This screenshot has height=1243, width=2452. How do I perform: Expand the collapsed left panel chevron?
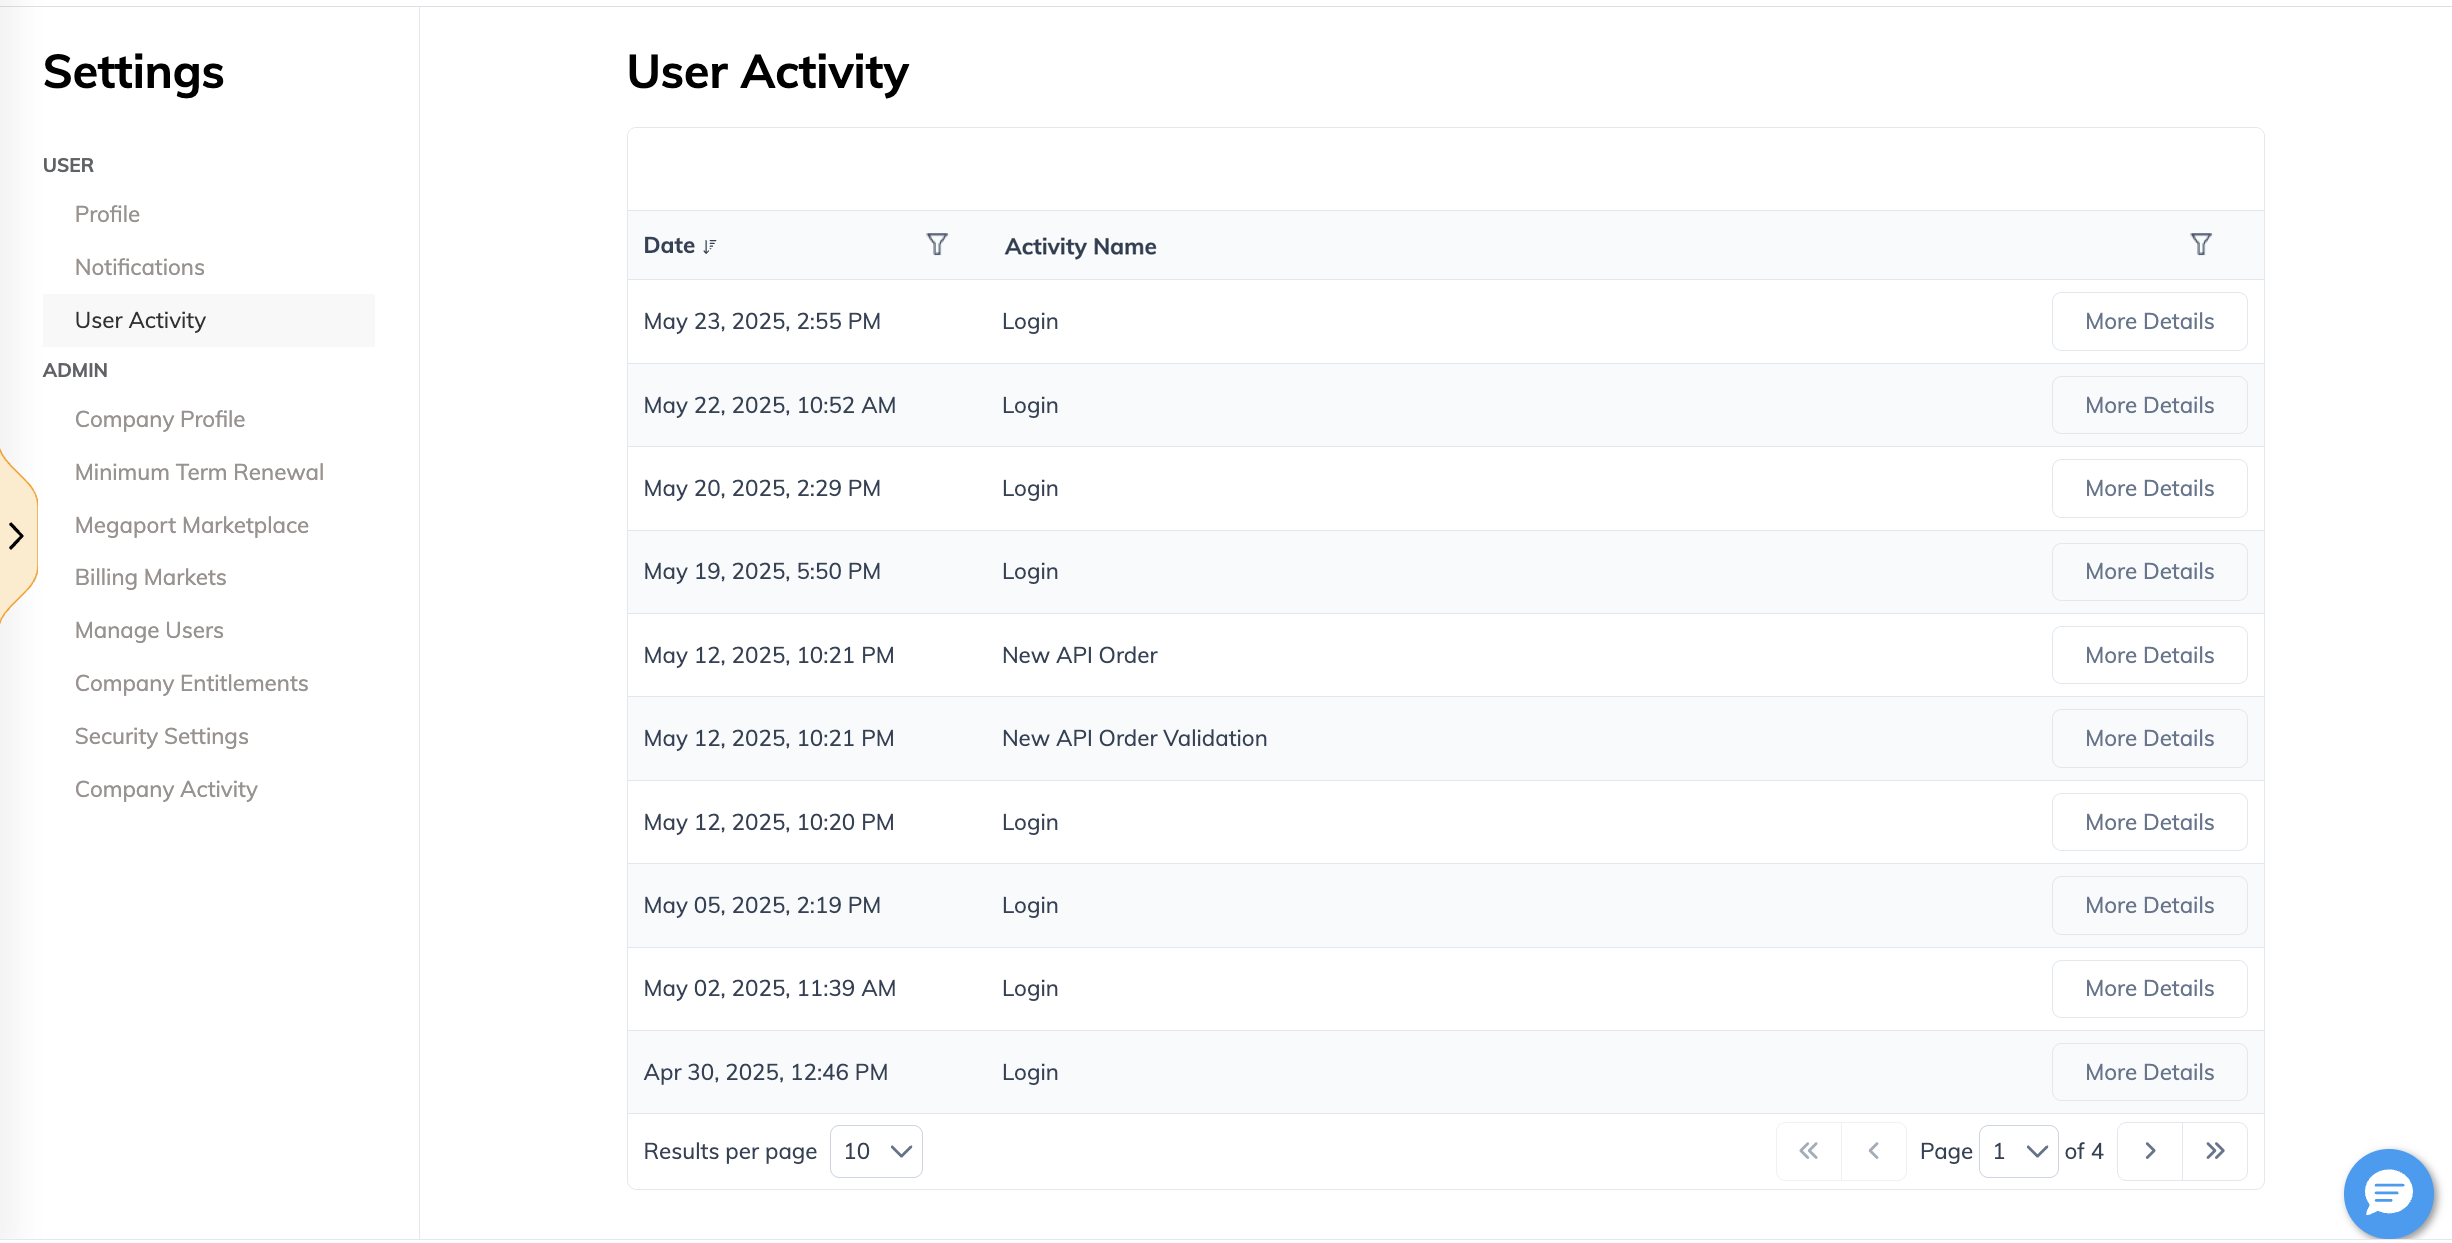point(16,536)
